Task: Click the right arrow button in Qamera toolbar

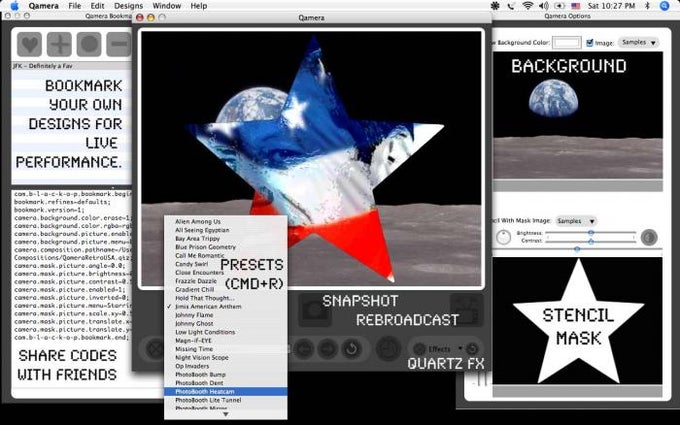Action: [x=327, y=349]
